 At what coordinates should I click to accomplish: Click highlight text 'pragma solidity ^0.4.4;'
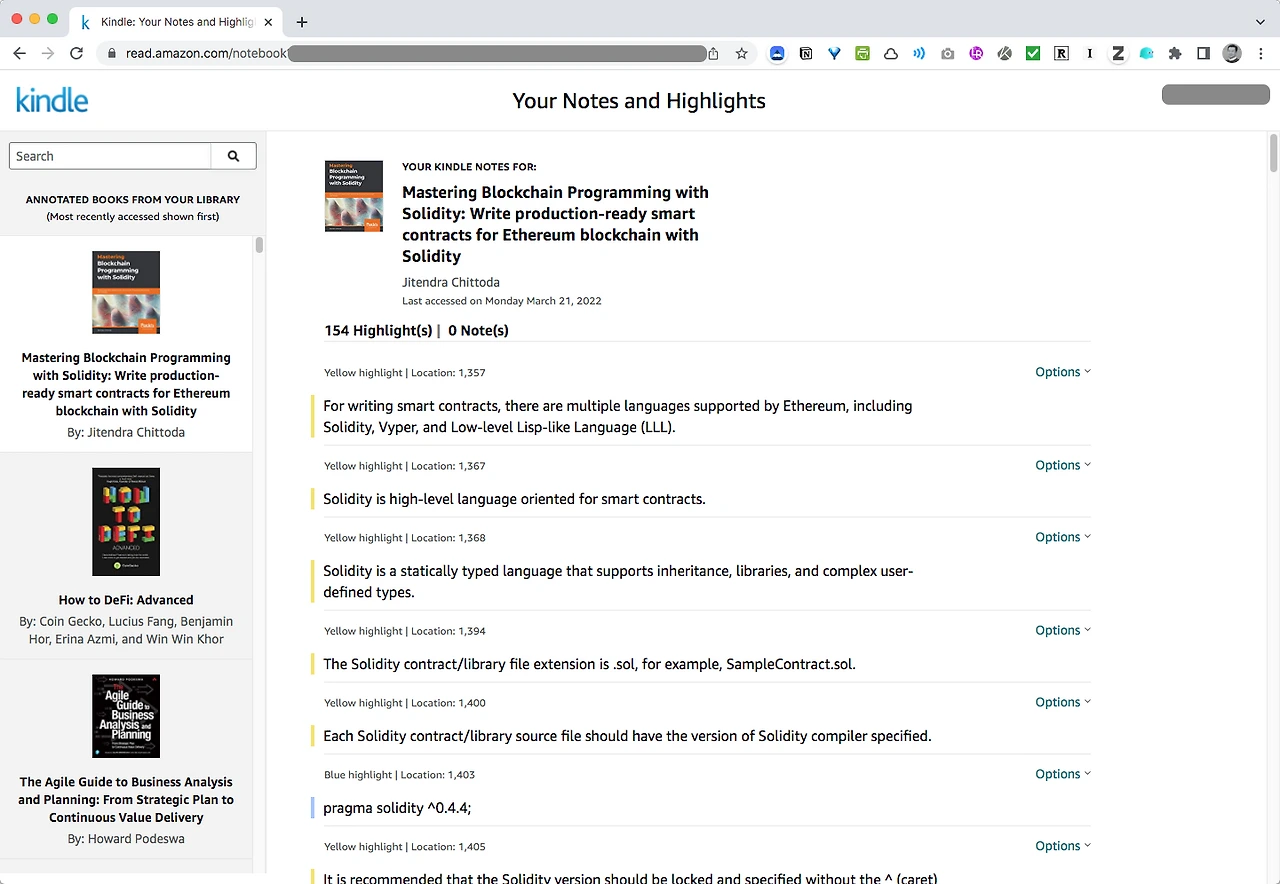[x=397, y=808]
